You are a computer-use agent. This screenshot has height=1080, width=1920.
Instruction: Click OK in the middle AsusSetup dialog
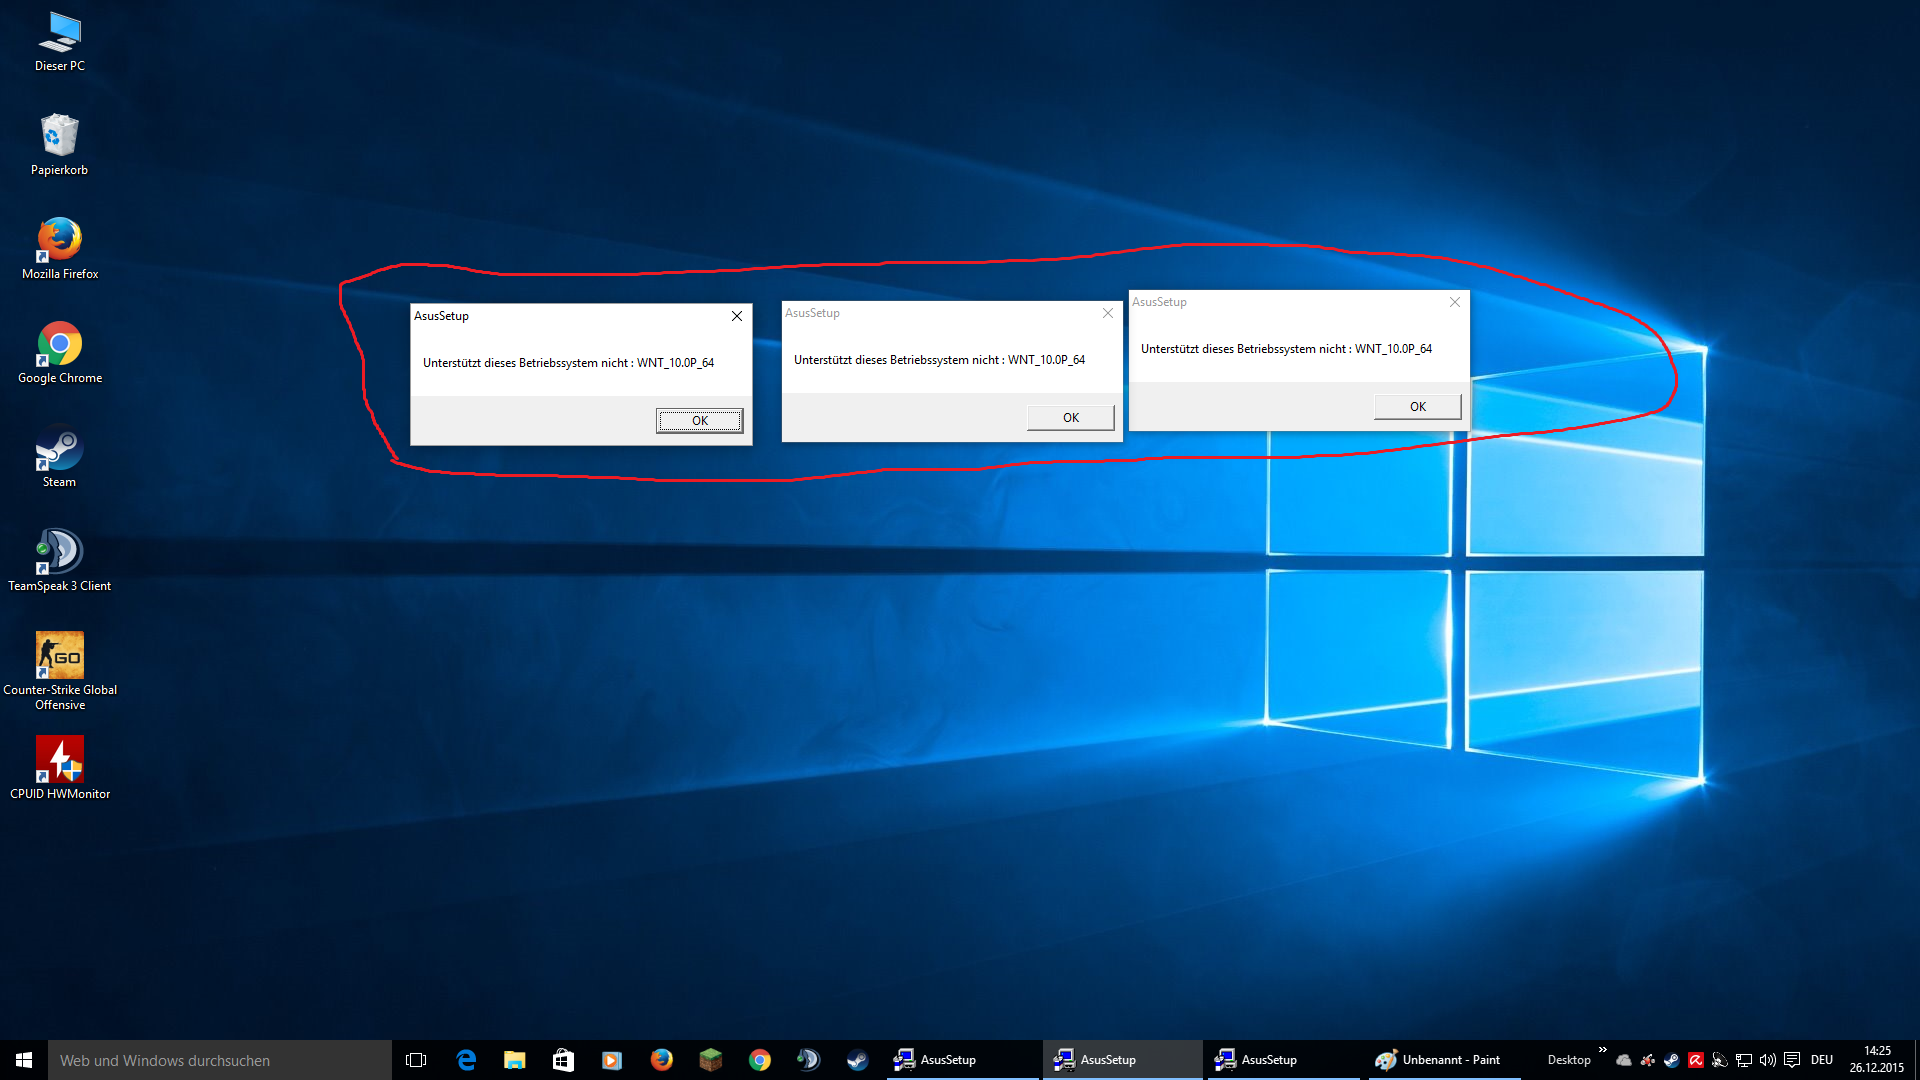1070,418
